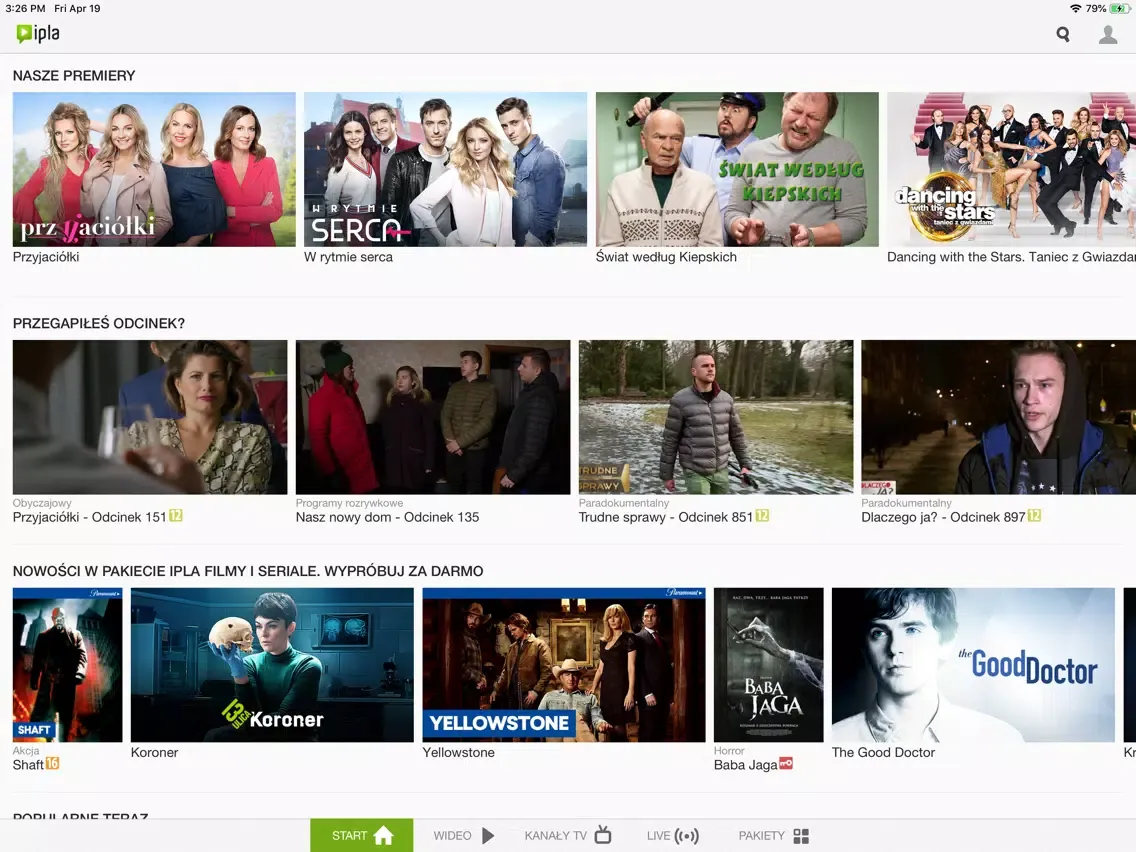This screenshot has width=1136, height=852.
Task: Tap the age 12 badge on Trudne sprawy
Action: pos(762,516)
